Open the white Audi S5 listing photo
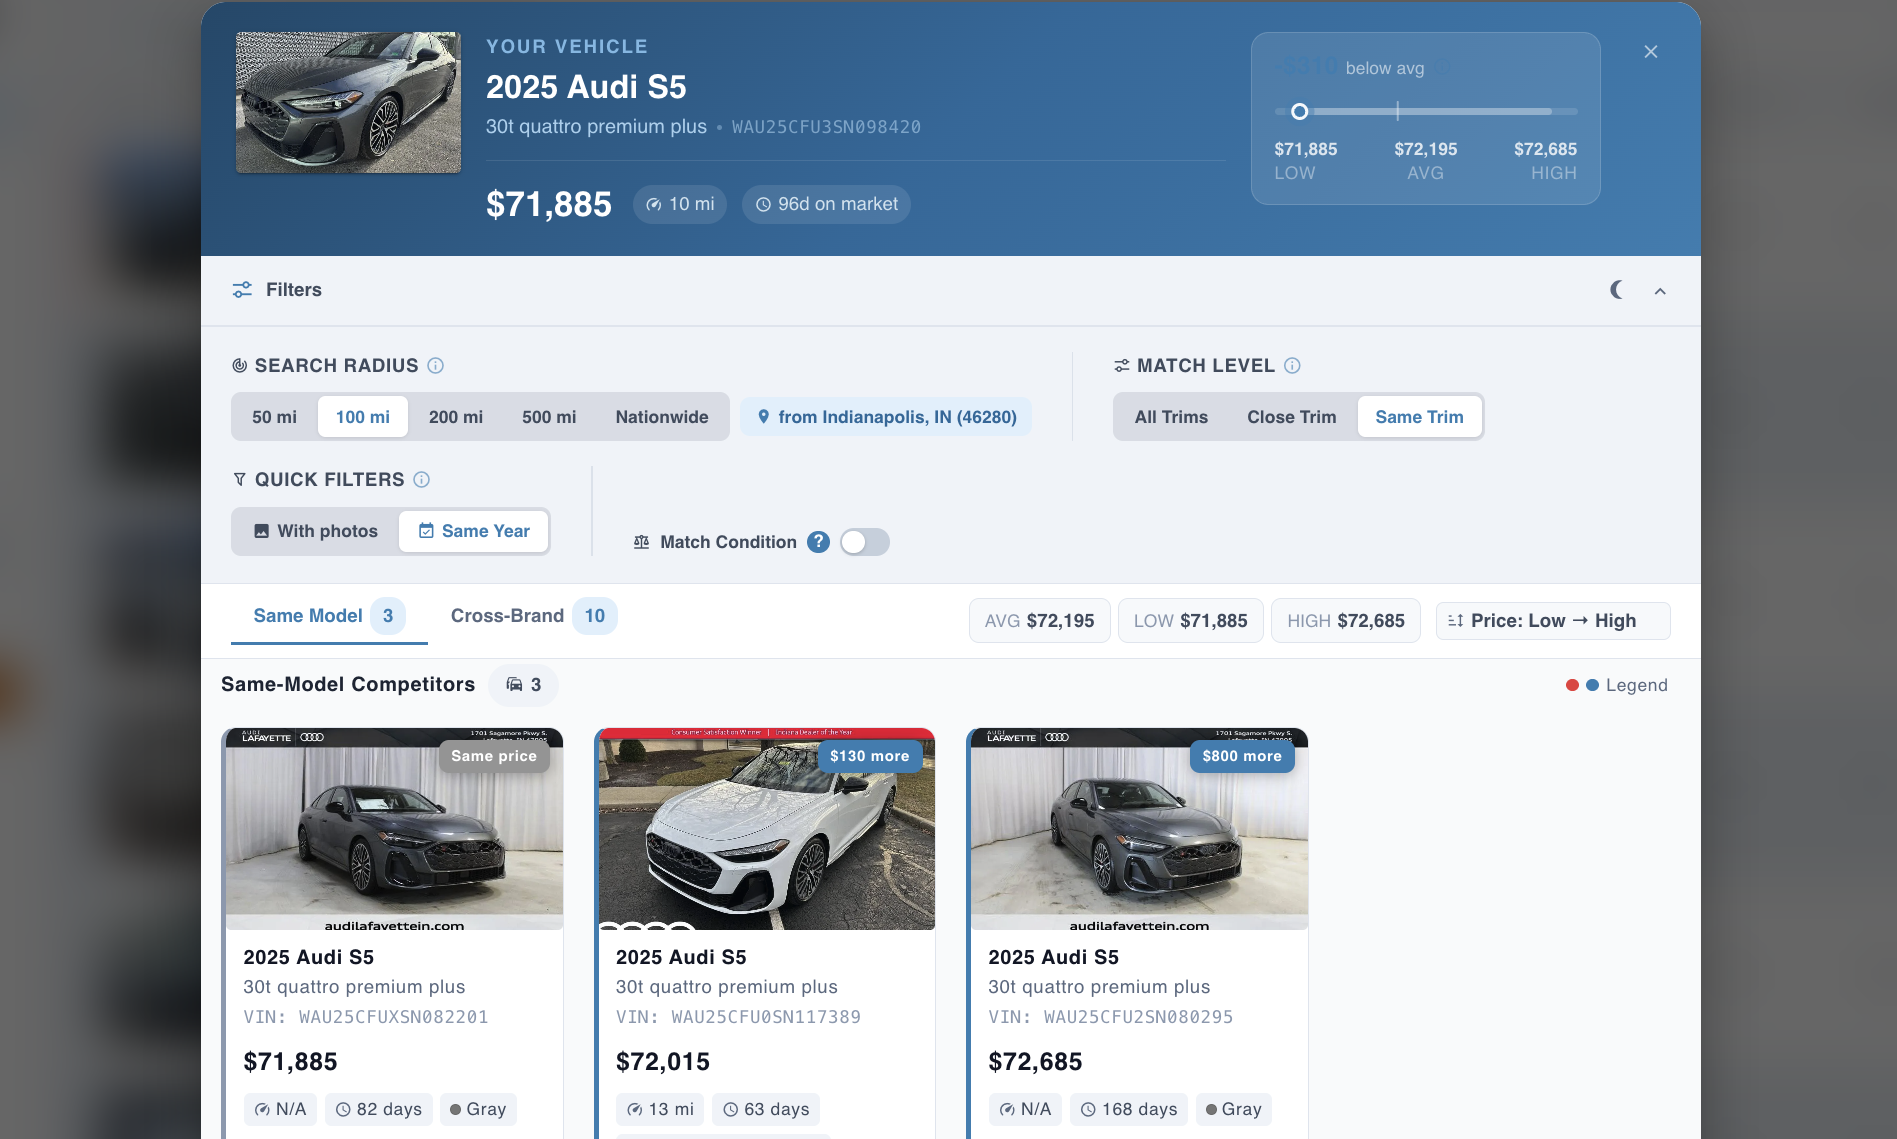The height and width of the screenshot is (1139, 1897). click(x=766, y=830)
